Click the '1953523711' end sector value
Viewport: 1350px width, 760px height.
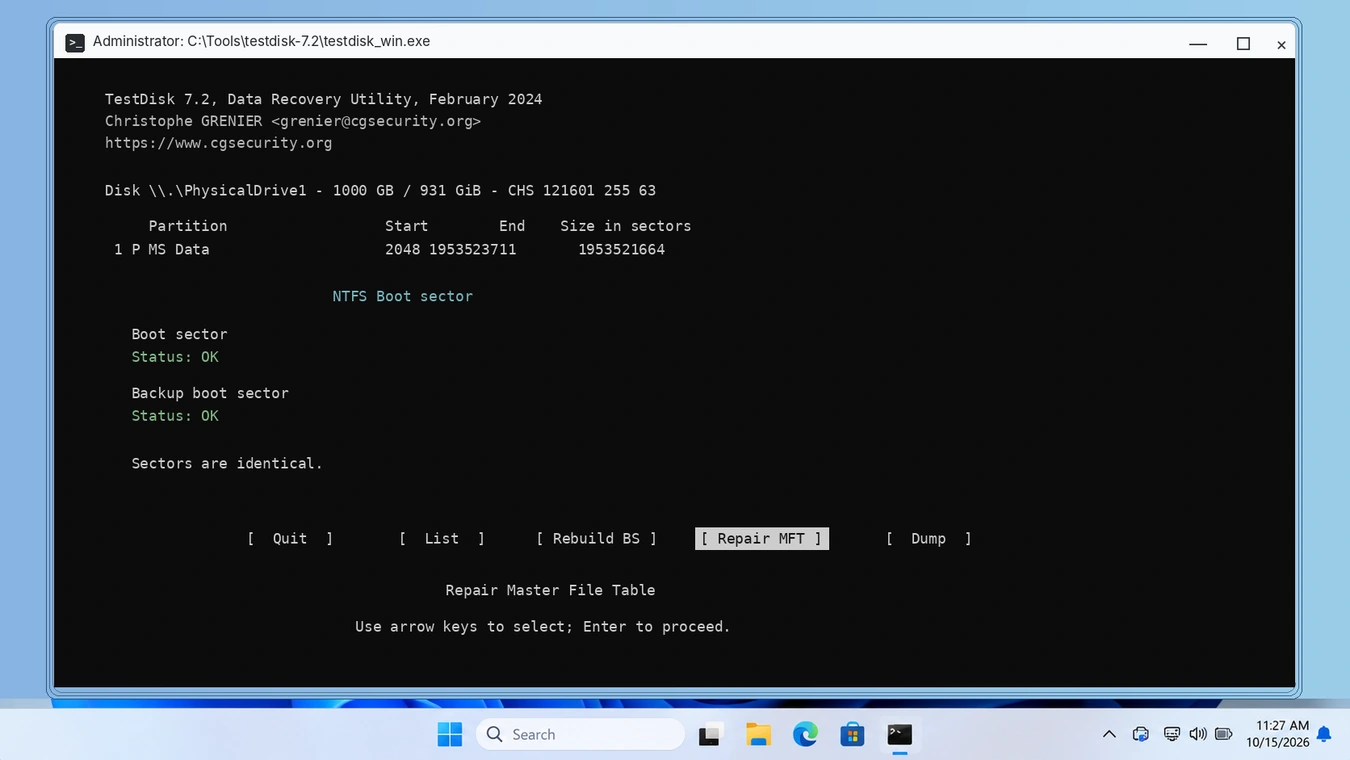(473, 250)
